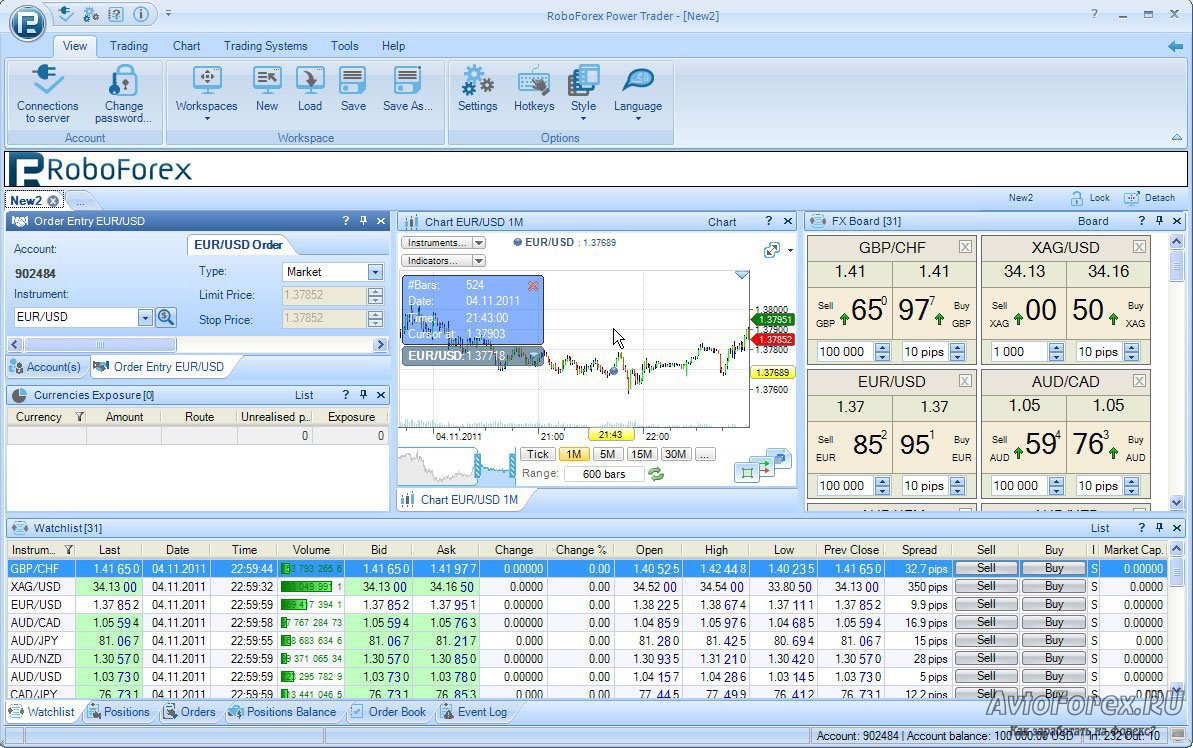Detach the current workspace
The height and width of the screenshot is (748, 1193).
(x=1150, y=198)
